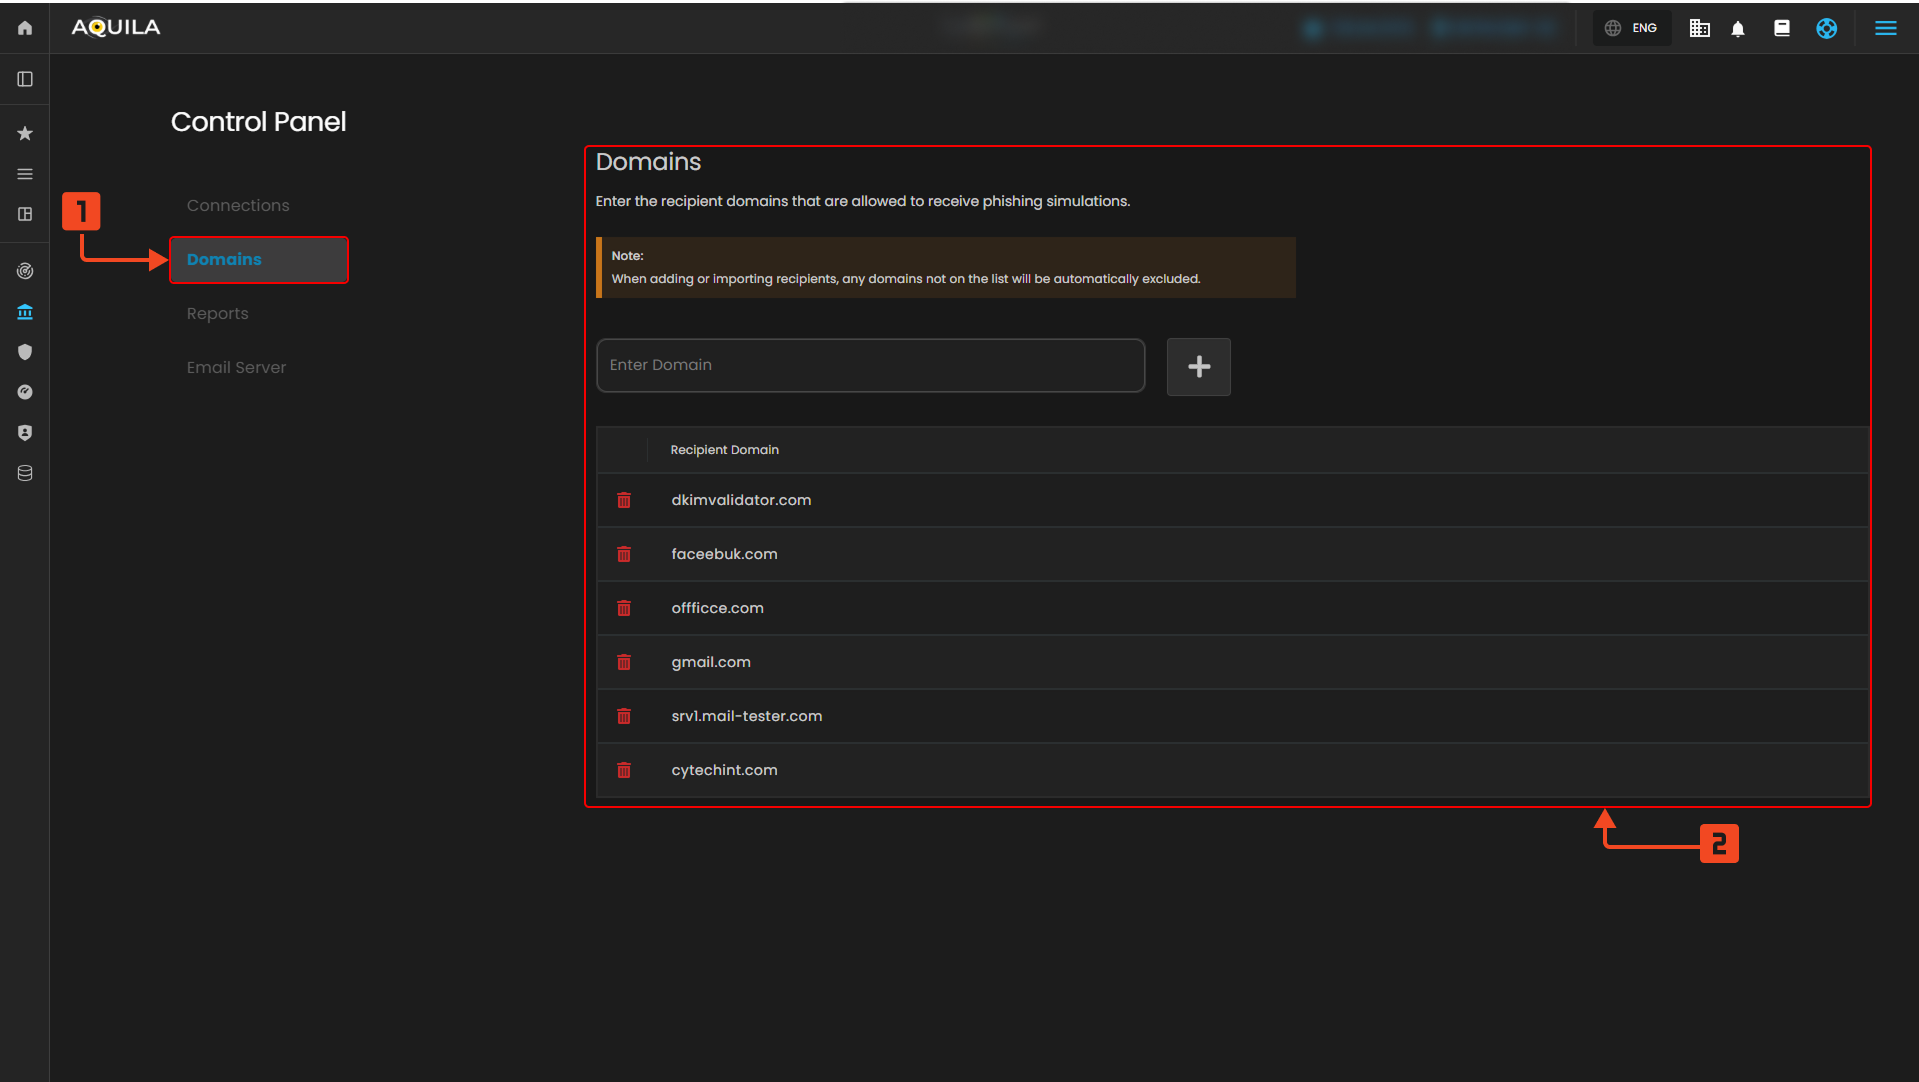Image resolution: width=1919 pixels, height=1082 pixels.
Task: Click the home icon in the sidebar
Action: (x=25, y=28)
